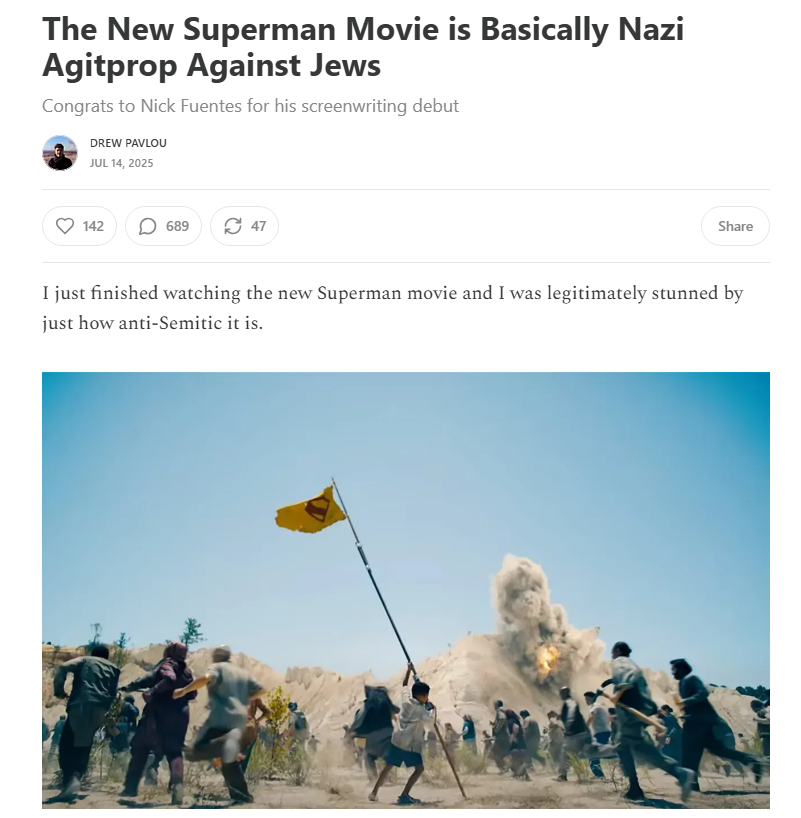Click the JUL 14, 2025 publish date
The image size is (801, 818).
click(x=122, y=163)
